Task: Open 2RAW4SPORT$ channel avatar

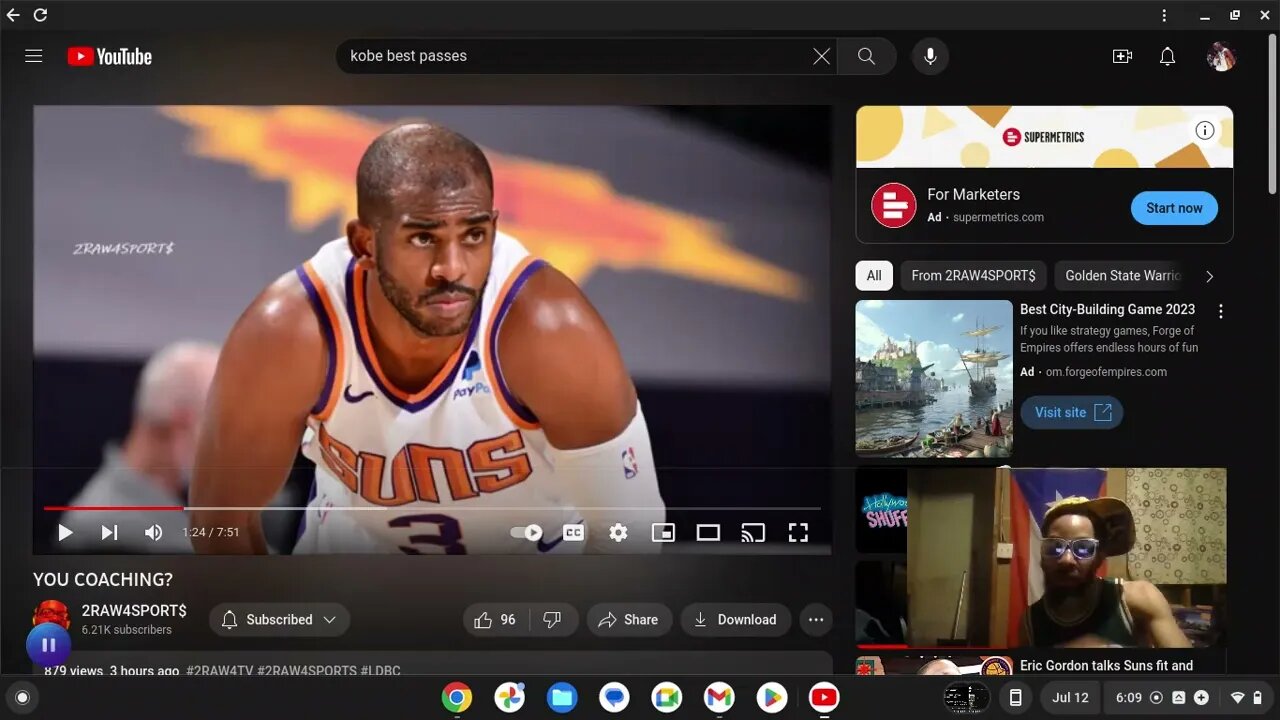Action: coord(51,616)
